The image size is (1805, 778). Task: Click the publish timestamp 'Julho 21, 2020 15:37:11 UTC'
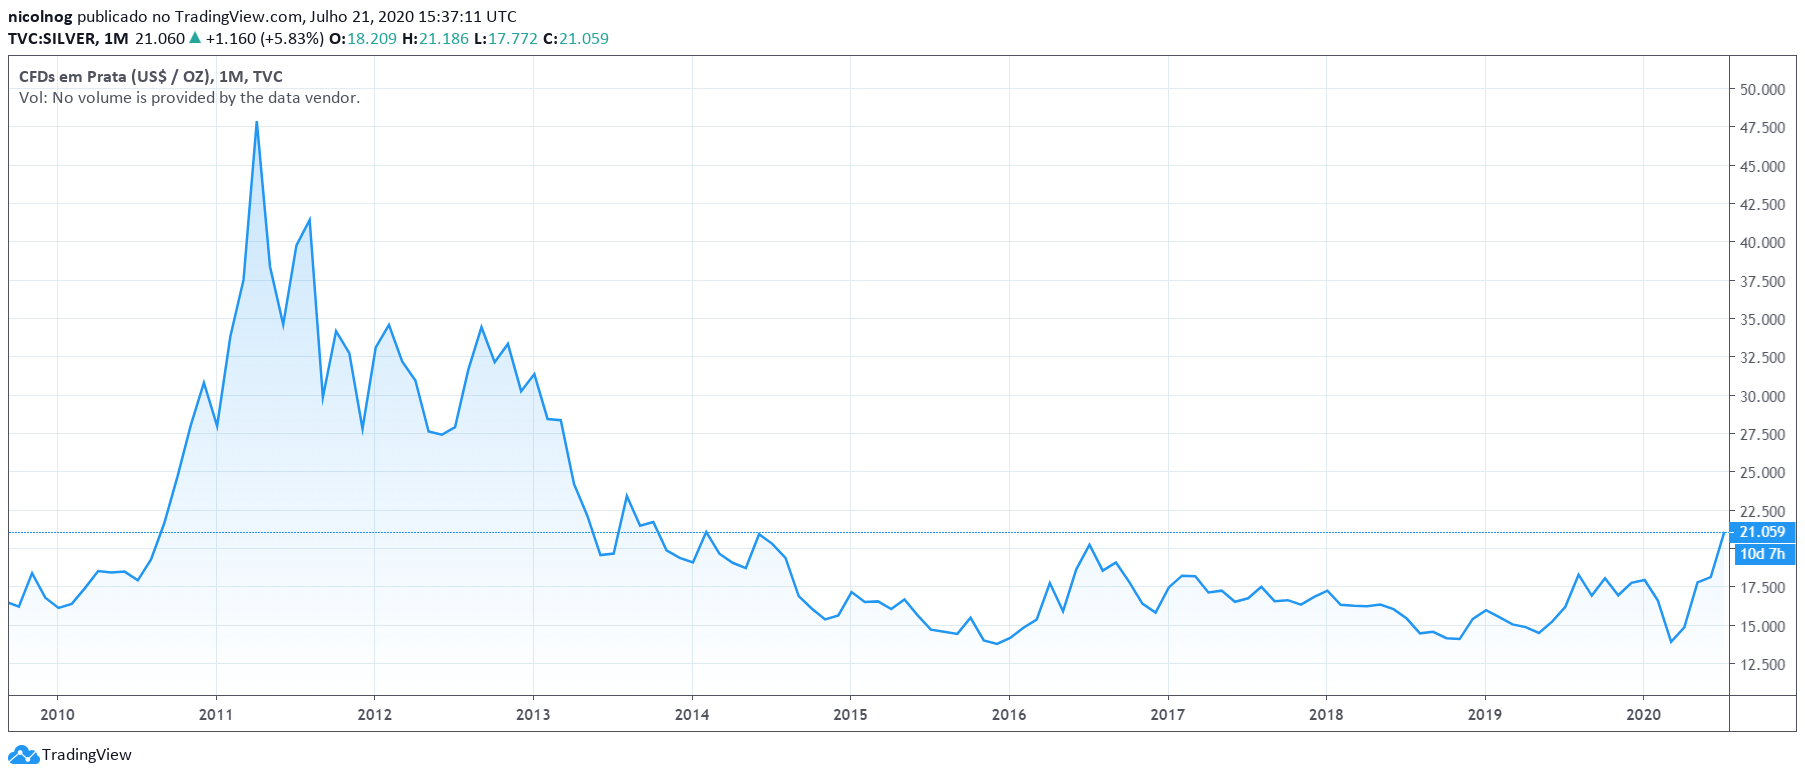(x=414, y=17)
